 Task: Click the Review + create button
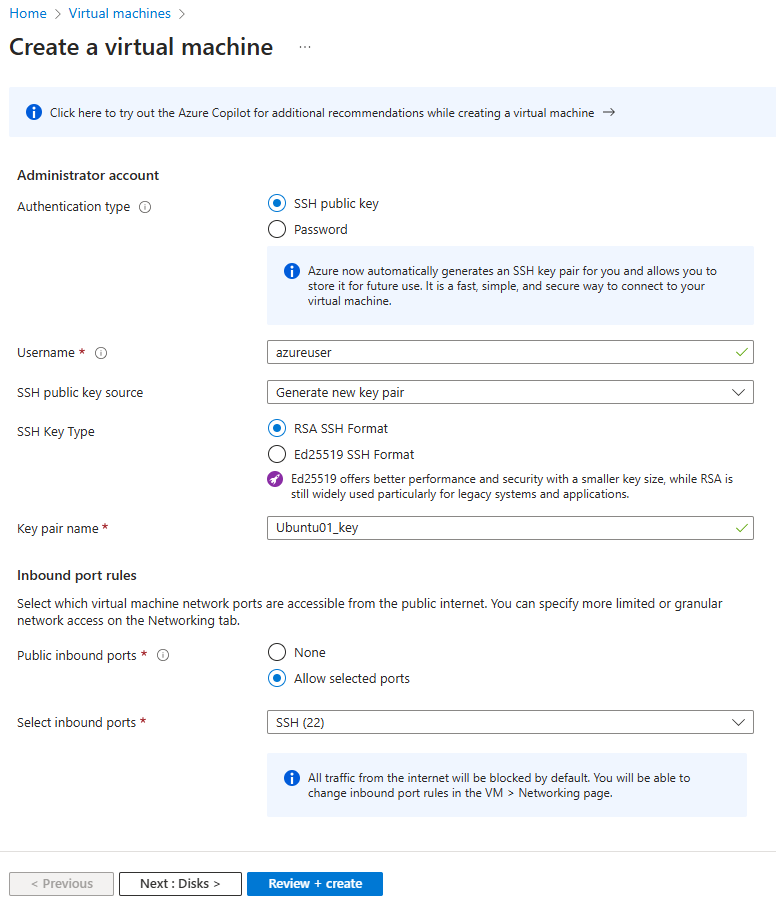[x=315, y=883]
